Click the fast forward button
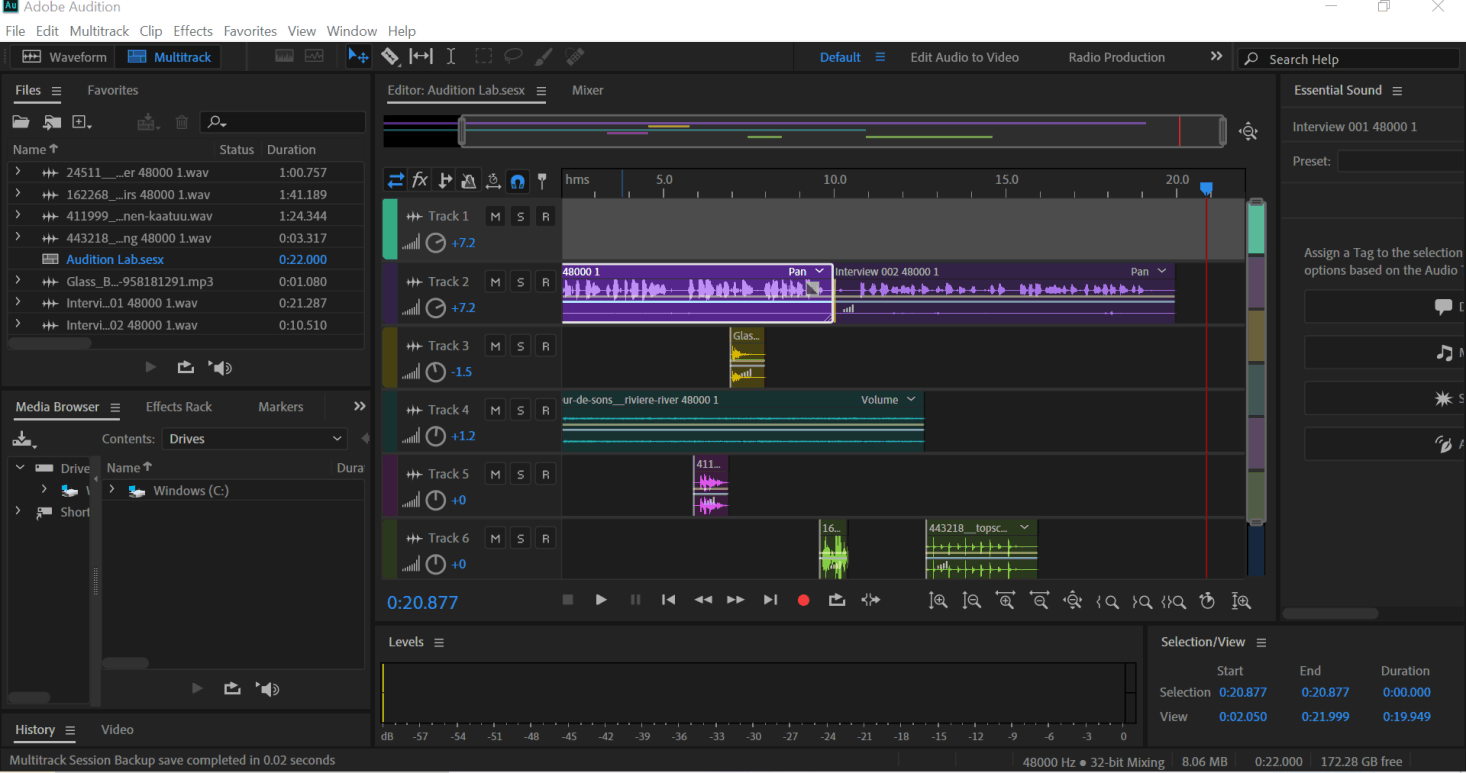Image resolution: width=1466 pixels, height=773 pixels. [x=735, y=600]
